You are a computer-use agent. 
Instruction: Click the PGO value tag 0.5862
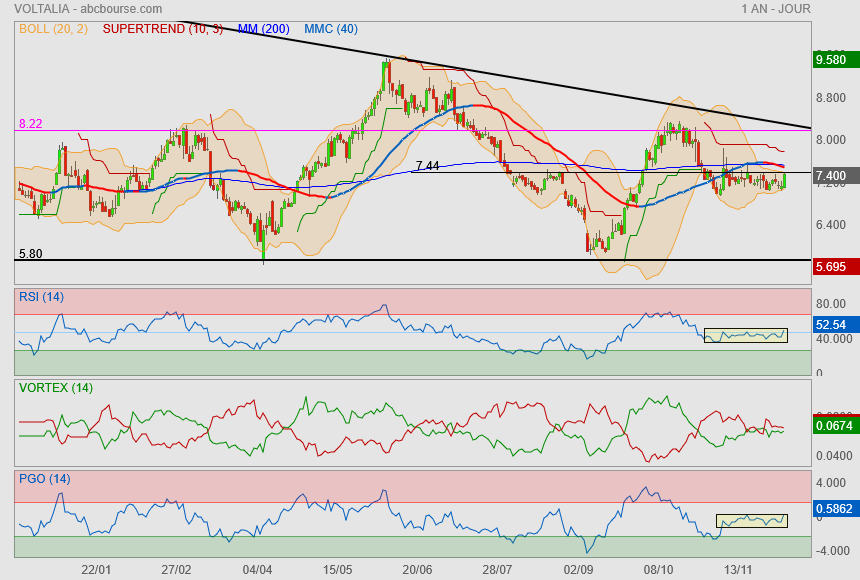click(x=832, y=508)
